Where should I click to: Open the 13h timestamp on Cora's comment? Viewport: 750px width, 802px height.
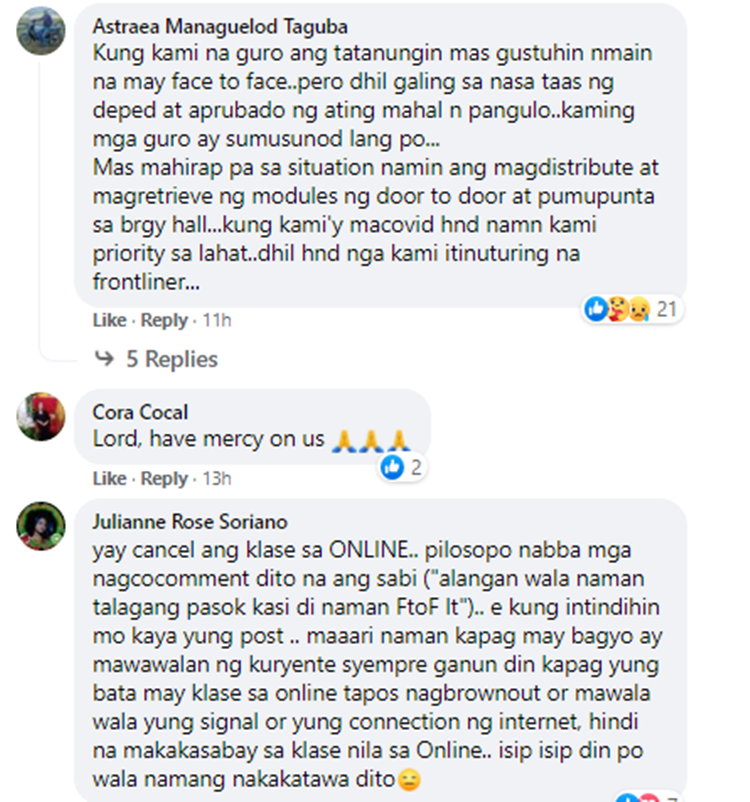217,479
